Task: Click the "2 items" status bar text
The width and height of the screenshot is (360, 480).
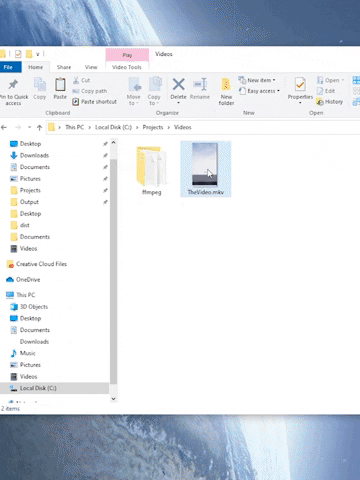Action: pos(11,409)
